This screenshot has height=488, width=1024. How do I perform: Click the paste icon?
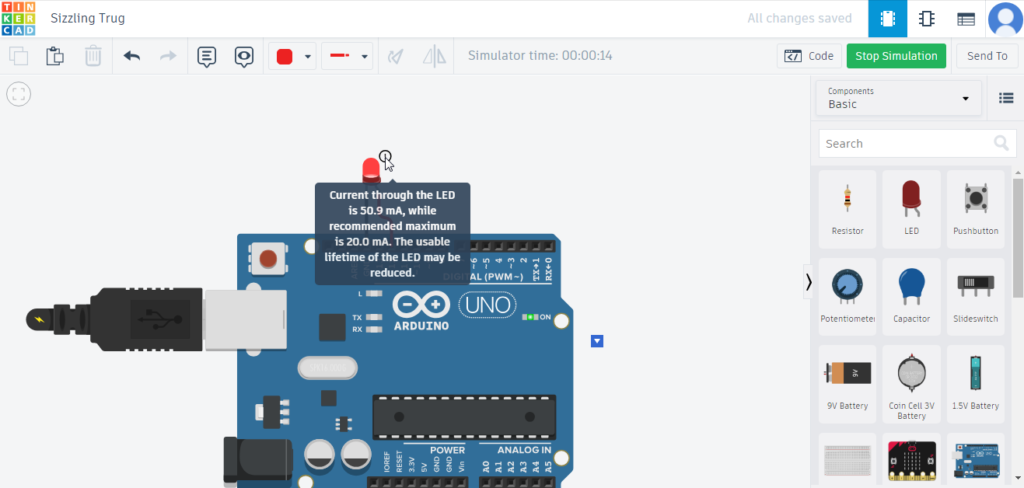click(55, 56)
